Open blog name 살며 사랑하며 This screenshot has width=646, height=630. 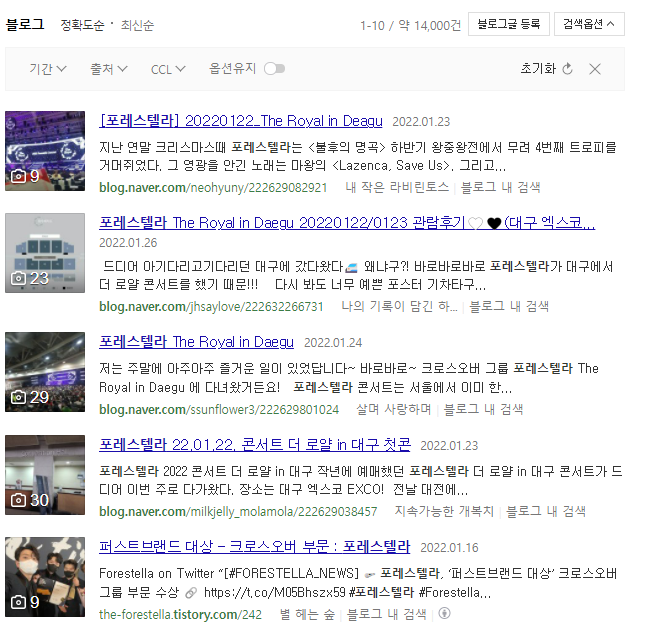point(393,410)
